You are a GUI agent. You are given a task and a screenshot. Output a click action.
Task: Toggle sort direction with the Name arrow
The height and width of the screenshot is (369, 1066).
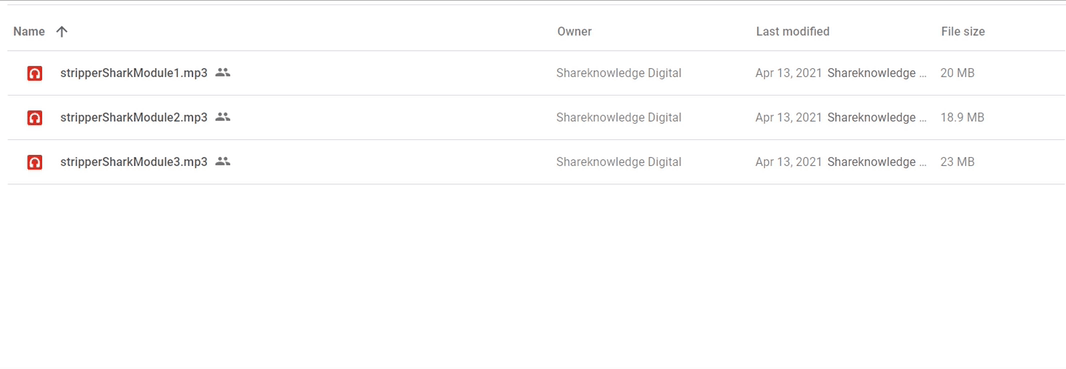[x=62, y=31]
